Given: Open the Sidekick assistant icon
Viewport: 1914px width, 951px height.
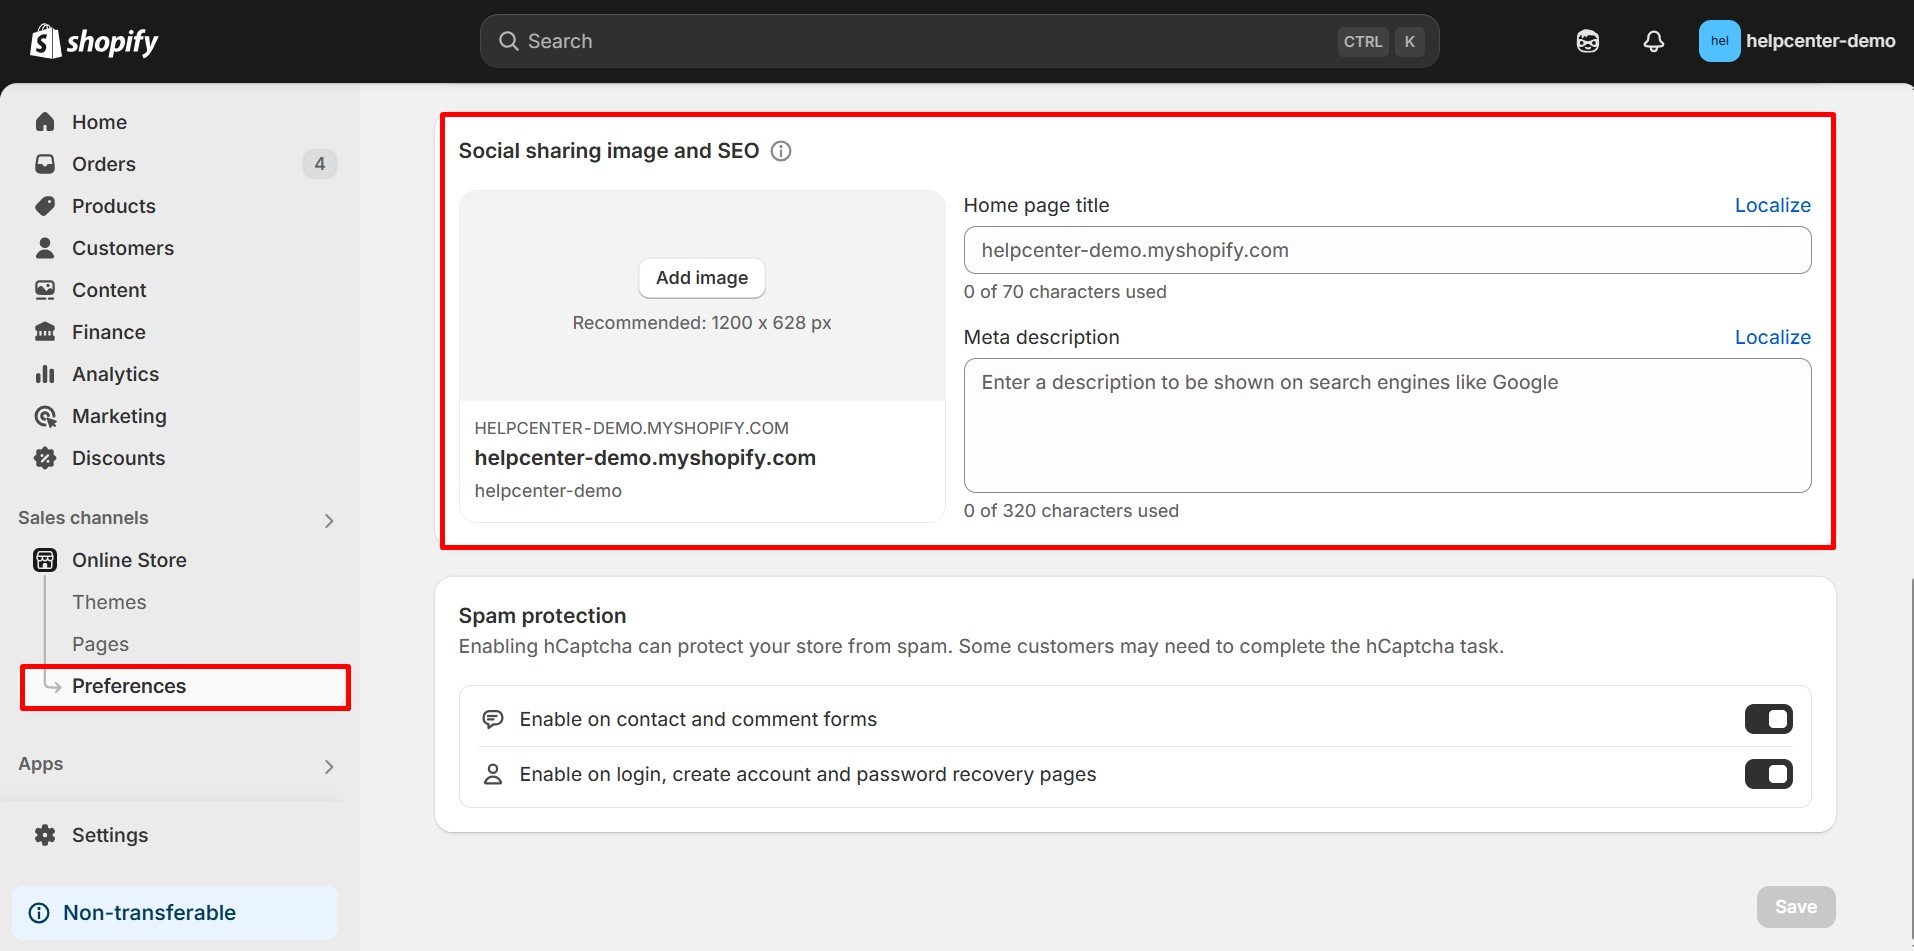Looking at the screenshot, I should pyautogui.click(x=1587, y=41).
